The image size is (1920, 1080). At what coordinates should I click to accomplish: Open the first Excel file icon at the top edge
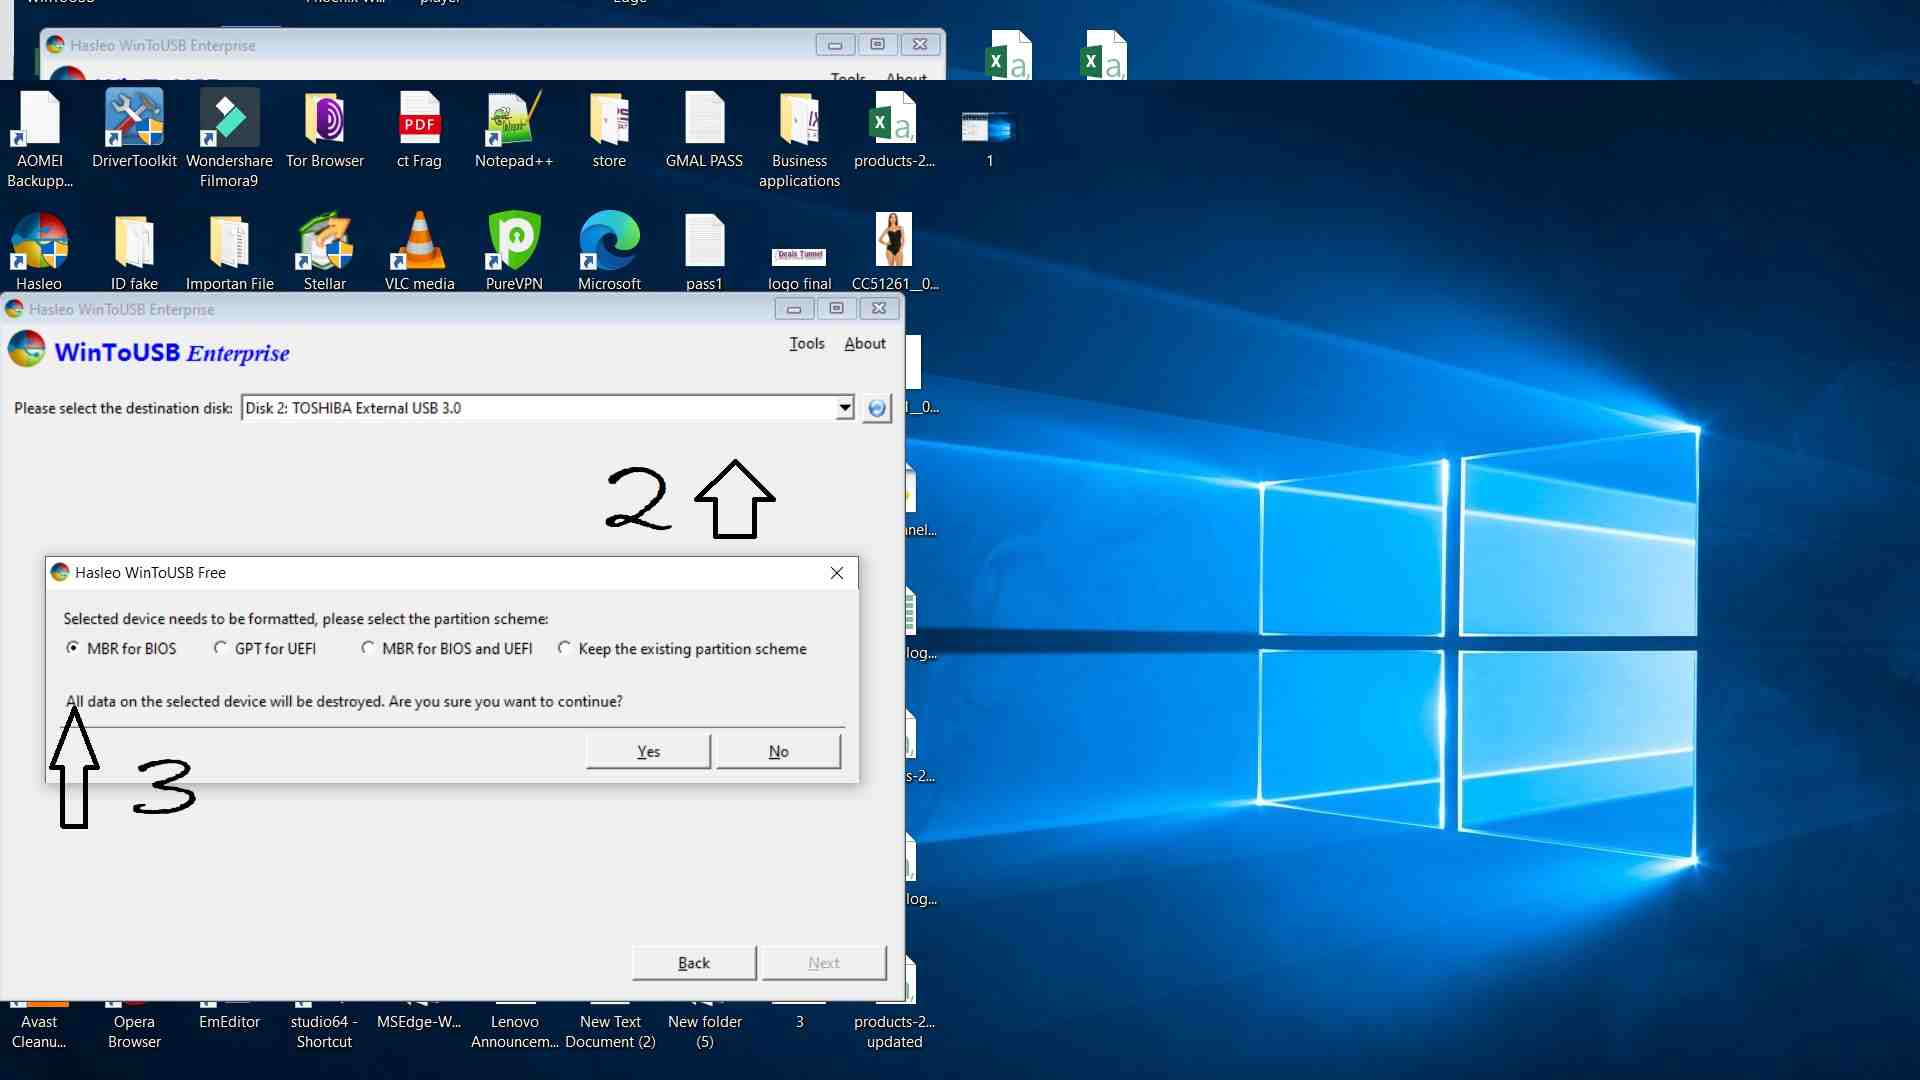coord(1009,55)
